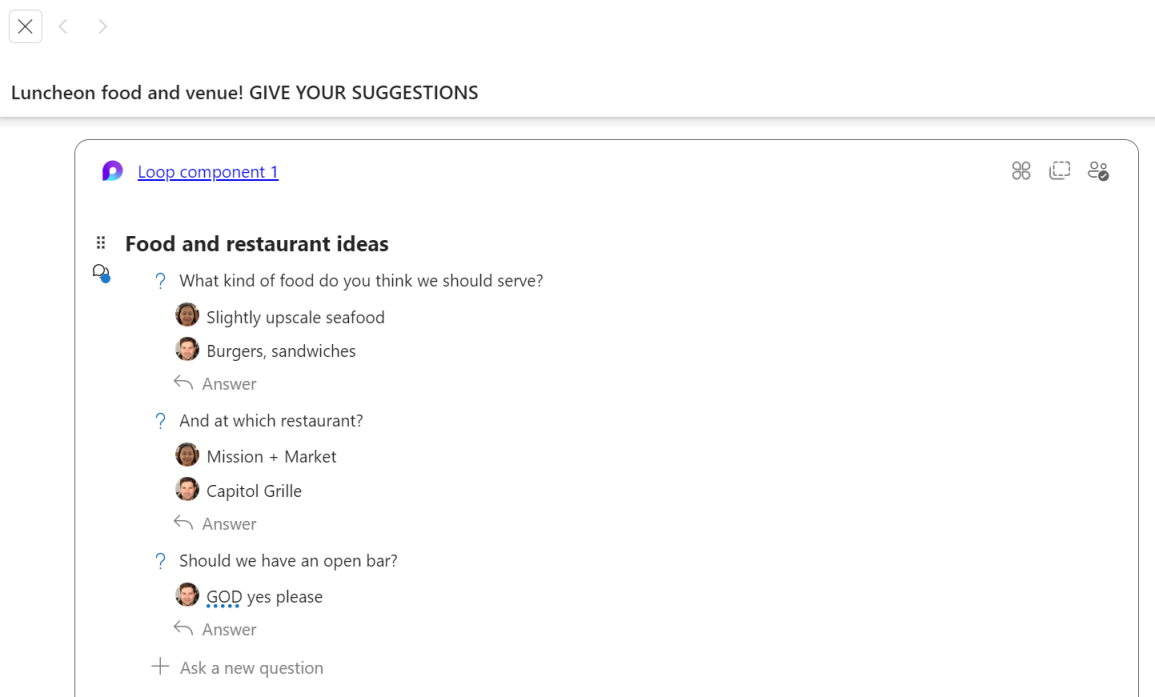1155x697 pixels.
Task: Click the Loop logo icon
Action: click(x=113, y=171)
